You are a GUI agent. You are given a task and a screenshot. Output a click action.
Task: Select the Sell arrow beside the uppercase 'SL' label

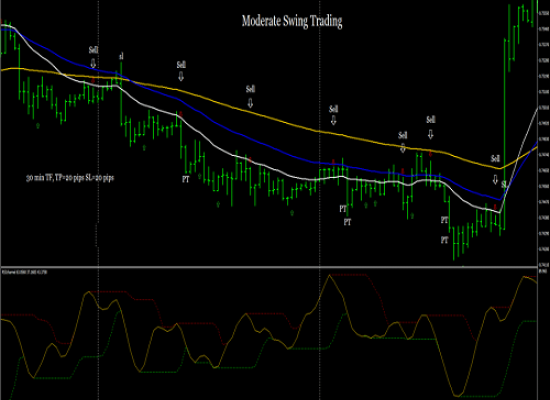click(x=495, y=180)
